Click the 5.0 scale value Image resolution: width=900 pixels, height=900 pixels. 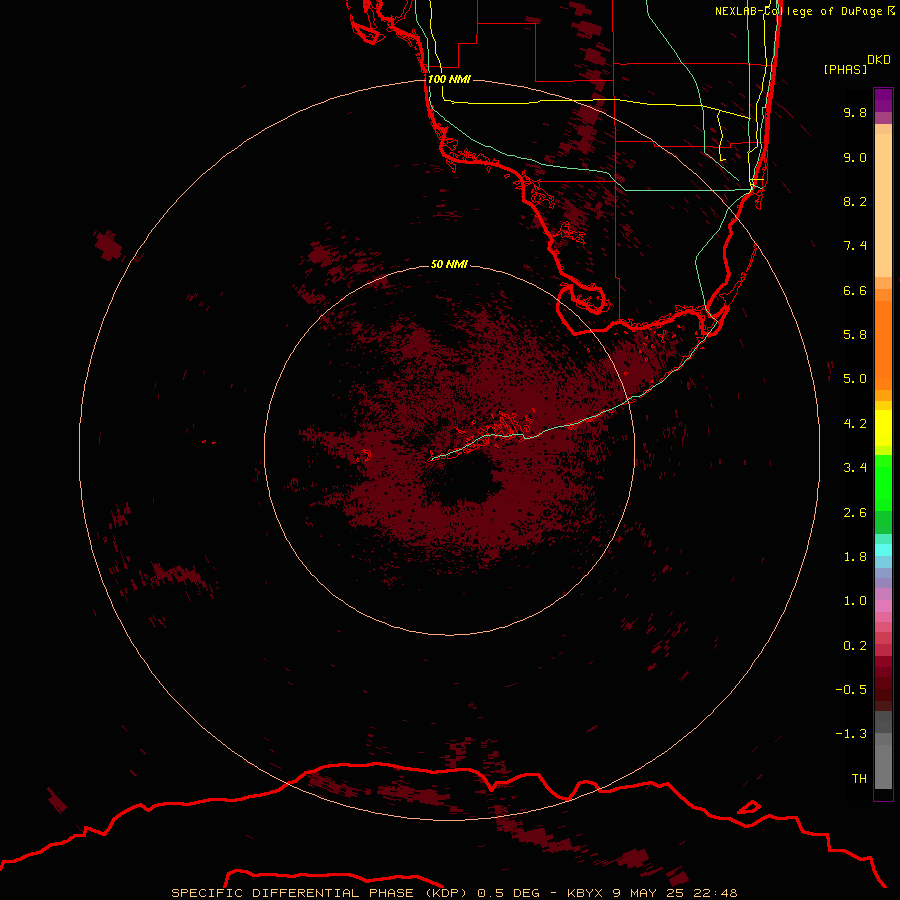tap(855, 379)
